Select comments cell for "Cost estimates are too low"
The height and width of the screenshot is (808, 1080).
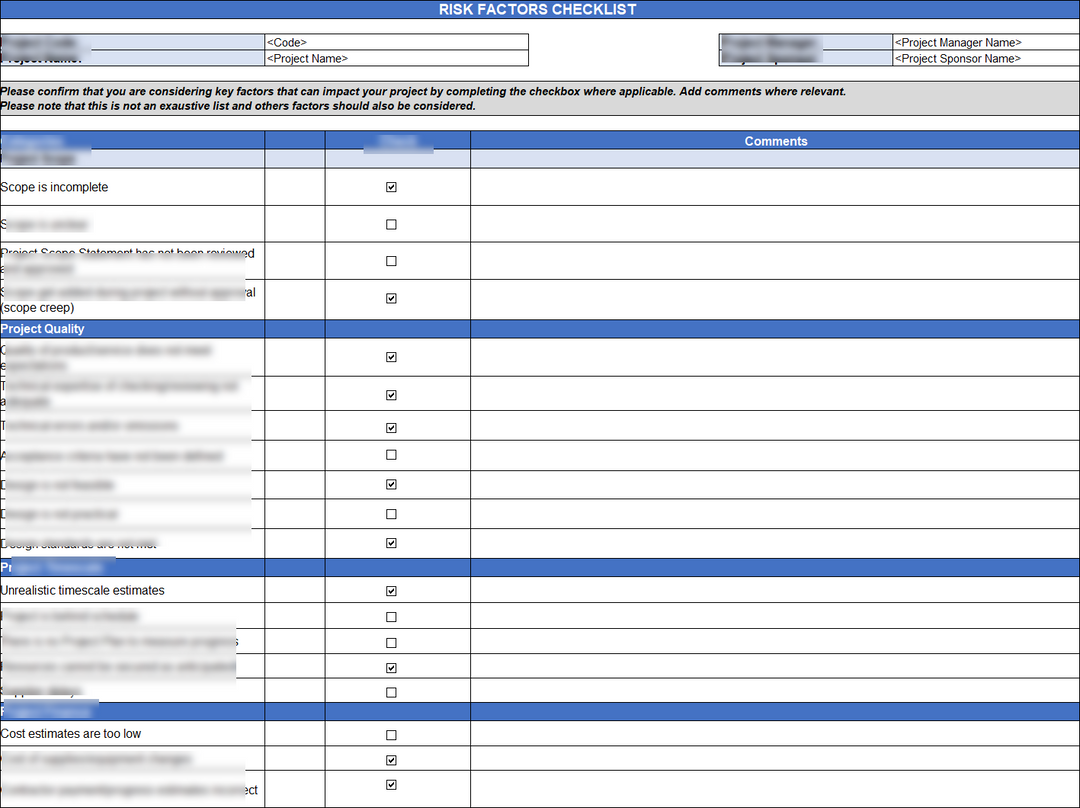(775, 735)
